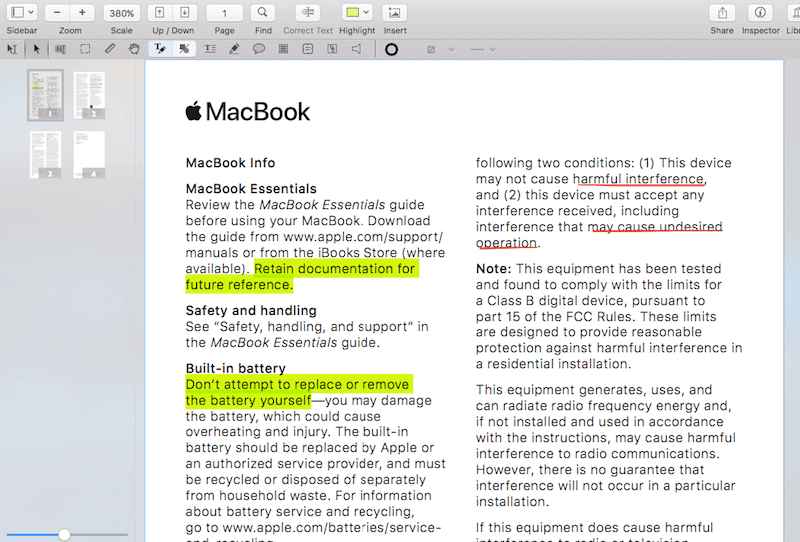The image size is (800, 542).
Task: Open Find with the magnifier button
Action: point(262,12)
